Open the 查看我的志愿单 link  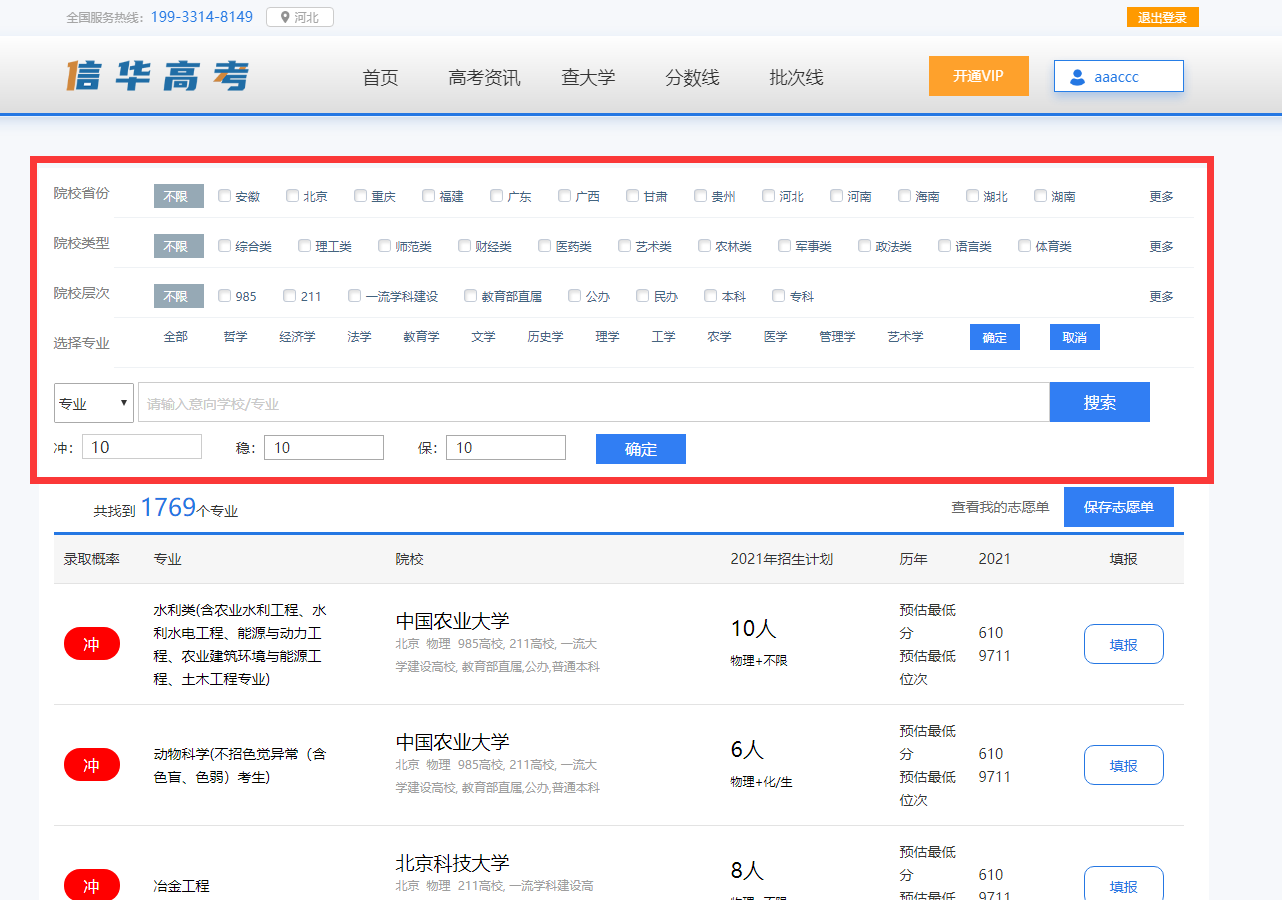[x=1000, y=507]
